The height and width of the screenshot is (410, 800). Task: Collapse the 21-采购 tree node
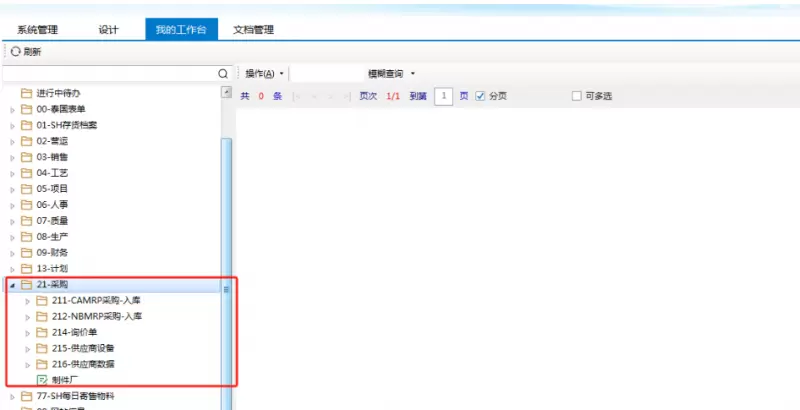[x=12, y=285]
